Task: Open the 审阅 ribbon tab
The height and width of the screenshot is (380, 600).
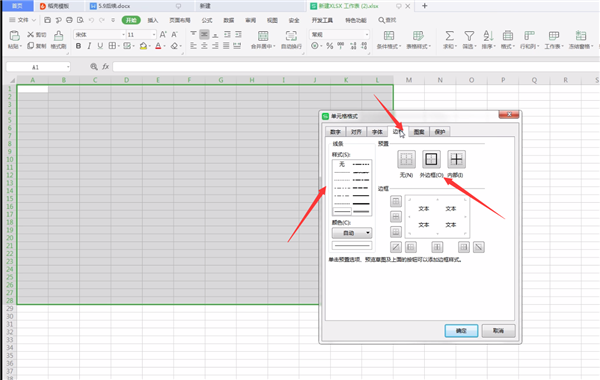Action: click(251, 20)
